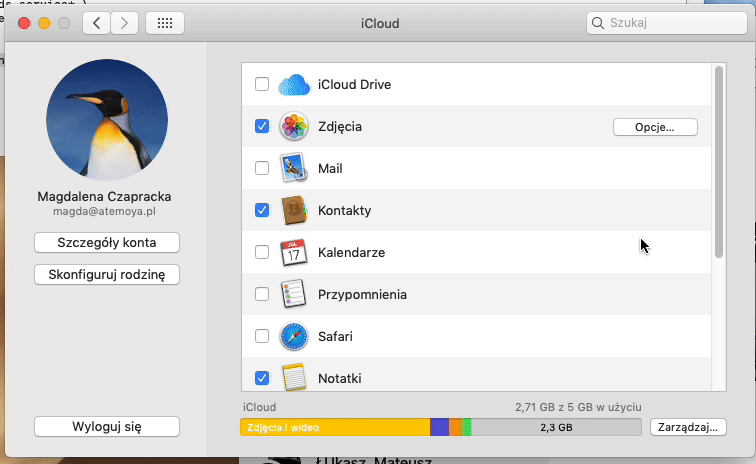
Task: Click the Przypomnienia list icon
Action: (x=293, y=294)
